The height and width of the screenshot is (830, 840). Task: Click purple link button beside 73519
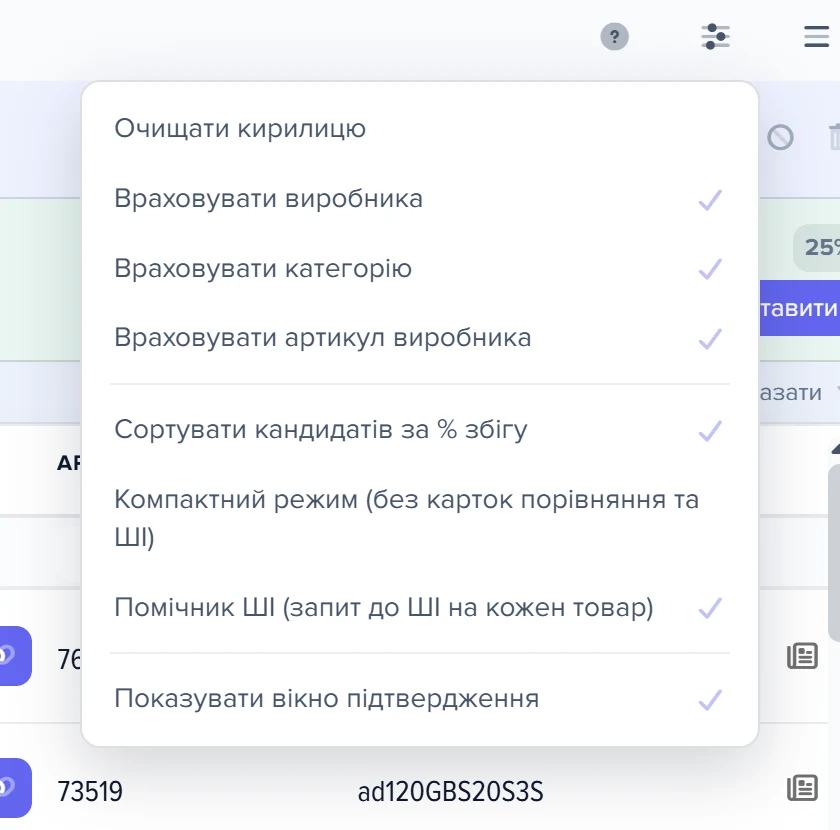[x=14, y=788]
